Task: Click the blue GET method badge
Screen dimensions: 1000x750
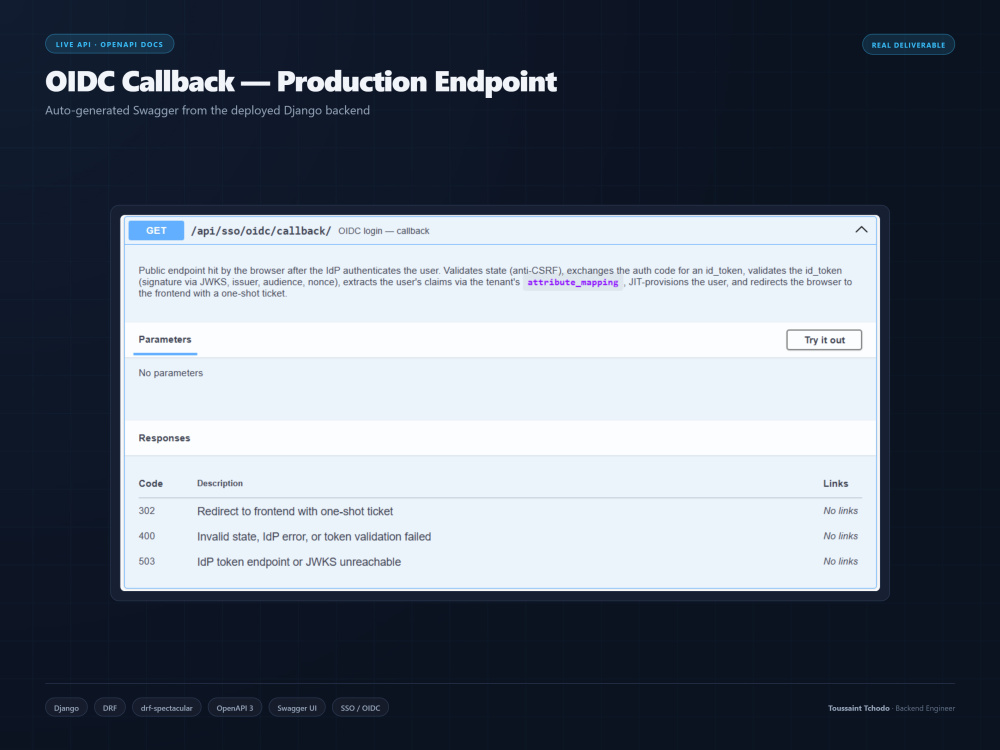Action: tap(156, 231)
